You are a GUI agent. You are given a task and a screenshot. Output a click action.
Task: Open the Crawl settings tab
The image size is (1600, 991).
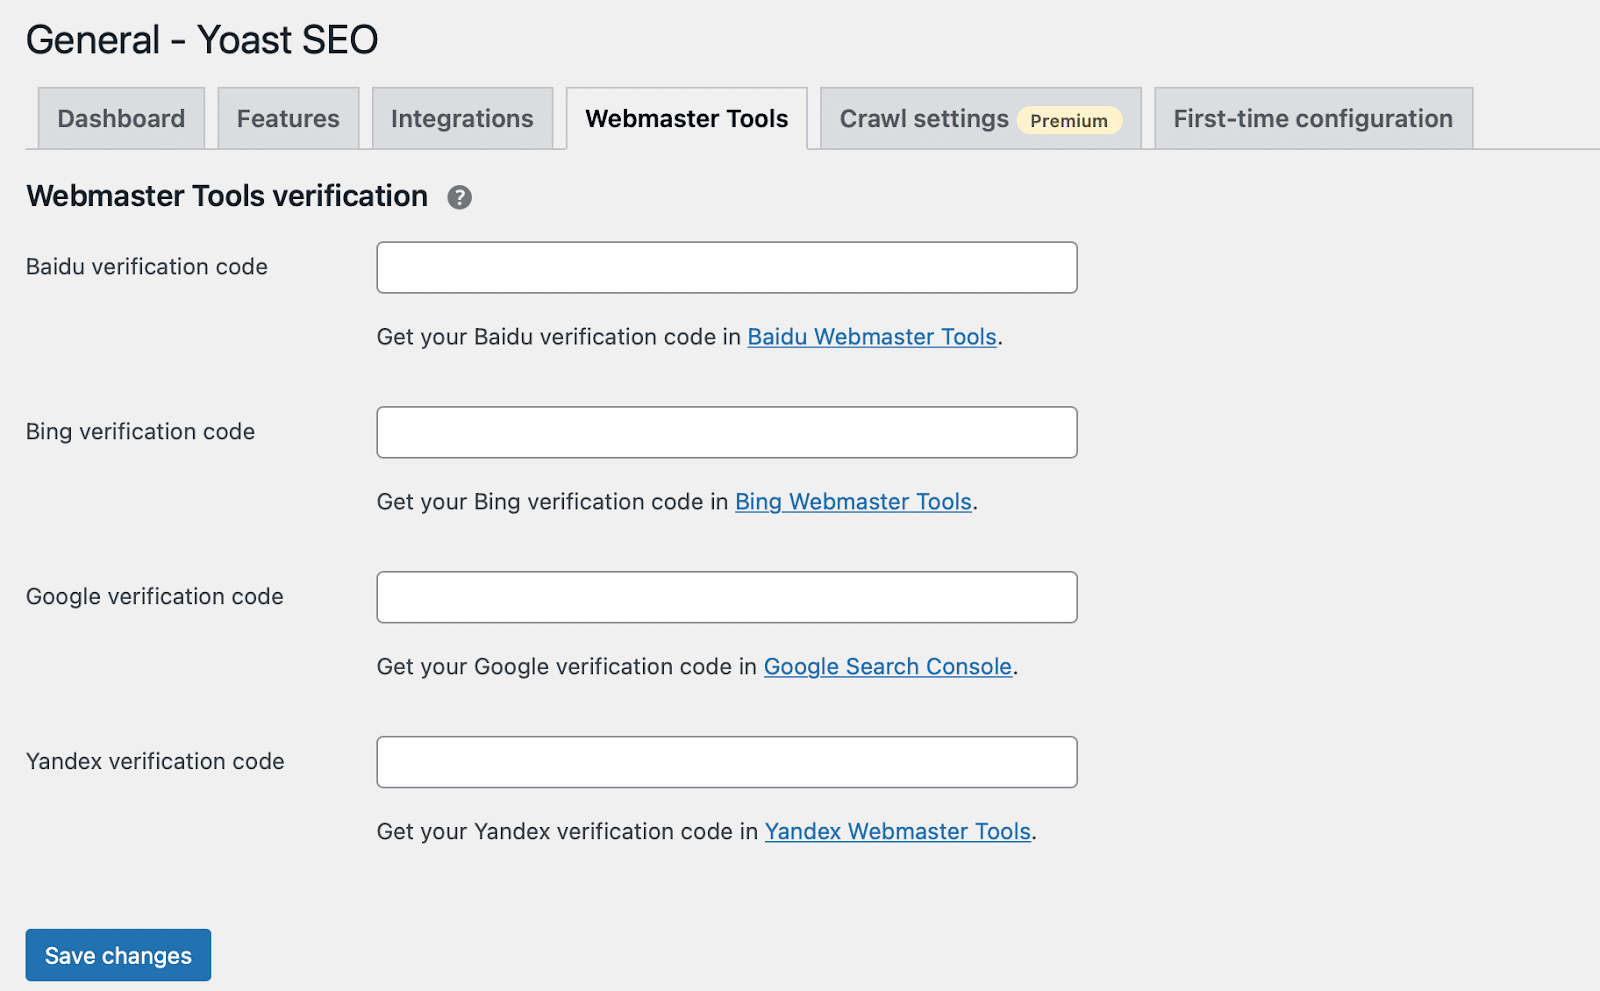tap(922, 118)
